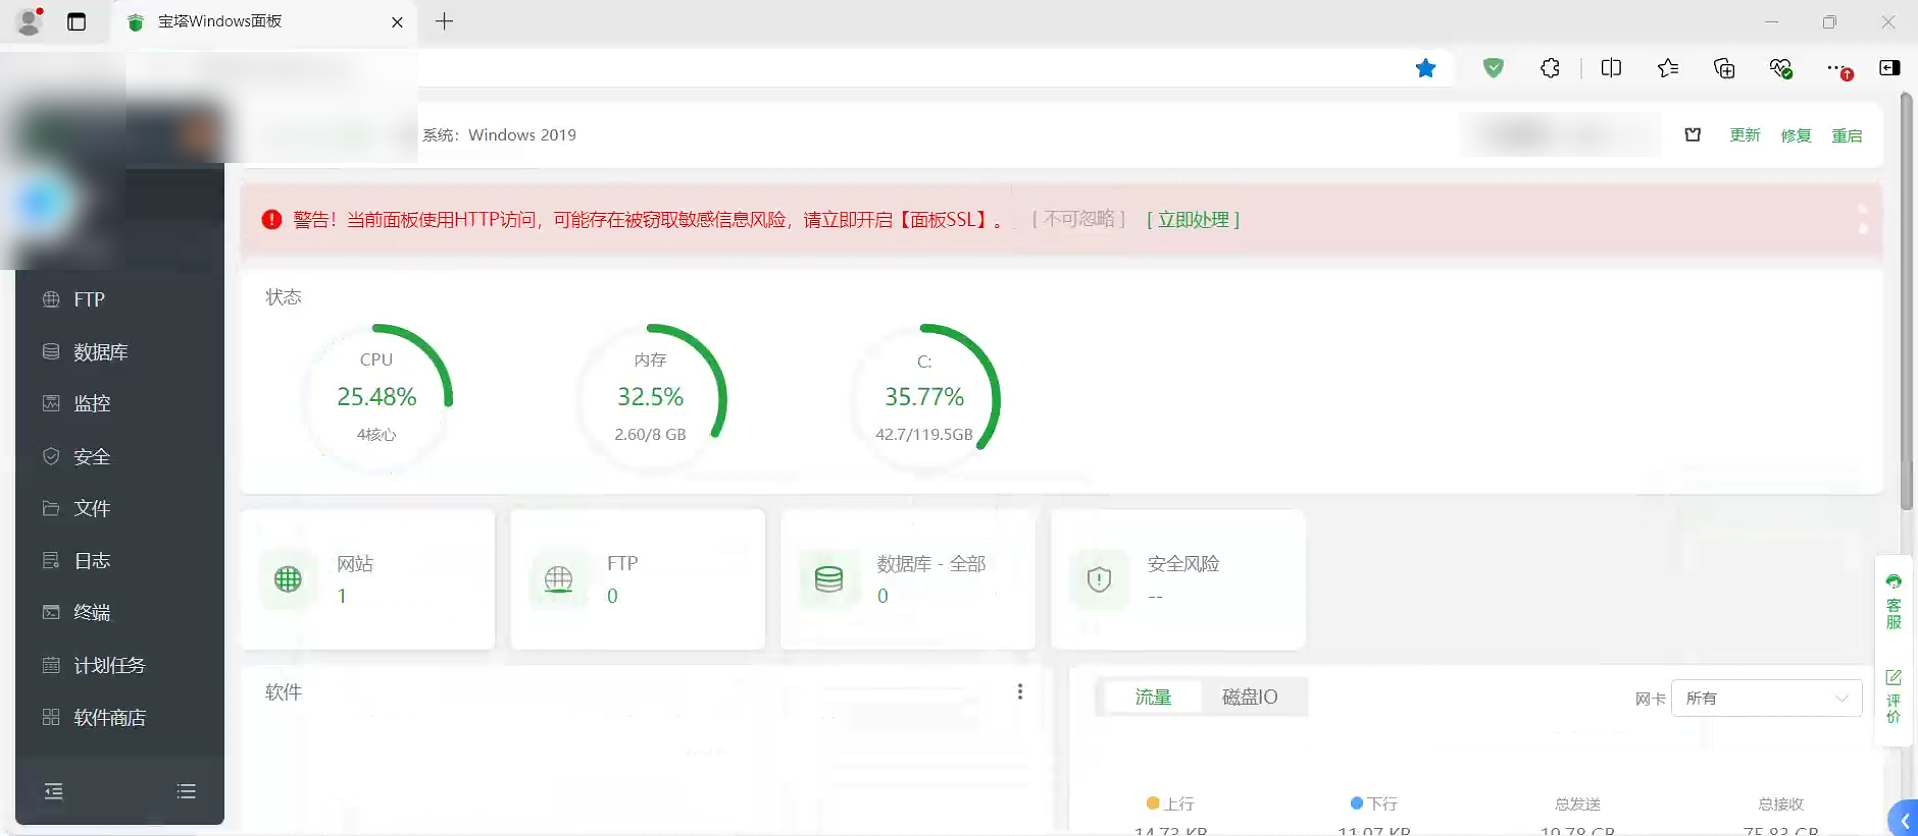1918x836 pixels.
Task: Click the 计划任务 calendar icon in sidebar
Action: pyautogui.click(x=51, y=665)
